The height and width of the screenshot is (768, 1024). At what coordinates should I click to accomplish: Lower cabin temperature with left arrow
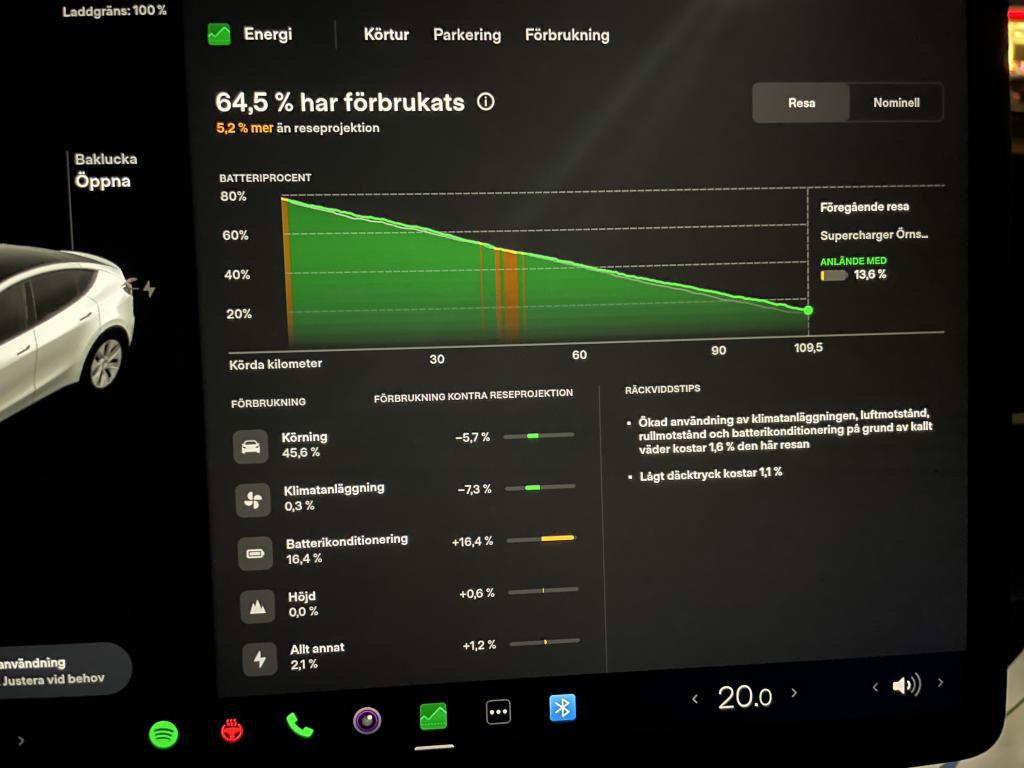(696, 699)
